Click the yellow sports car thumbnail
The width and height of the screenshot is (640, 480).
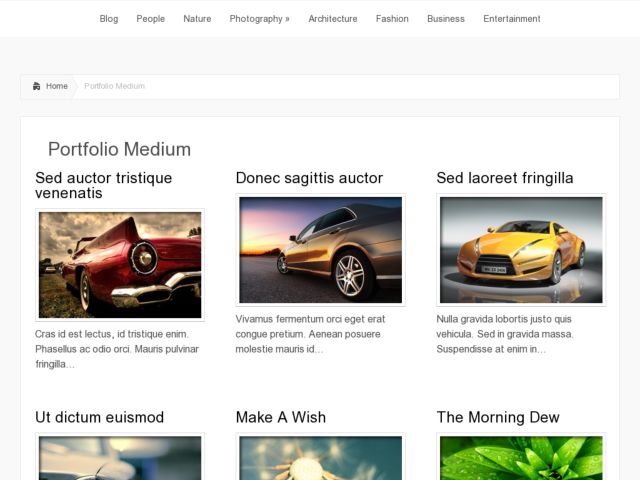coord(521,250)
